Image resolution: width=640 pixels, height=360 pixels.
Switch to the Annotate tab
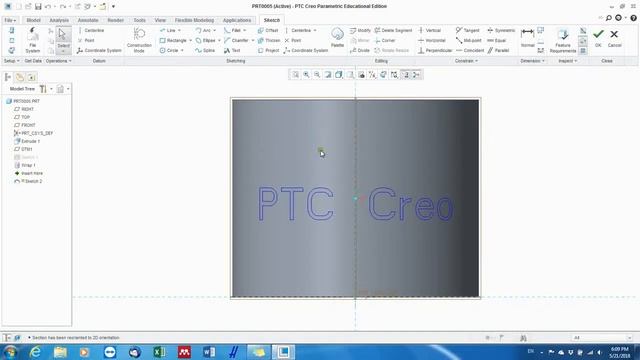88,20
